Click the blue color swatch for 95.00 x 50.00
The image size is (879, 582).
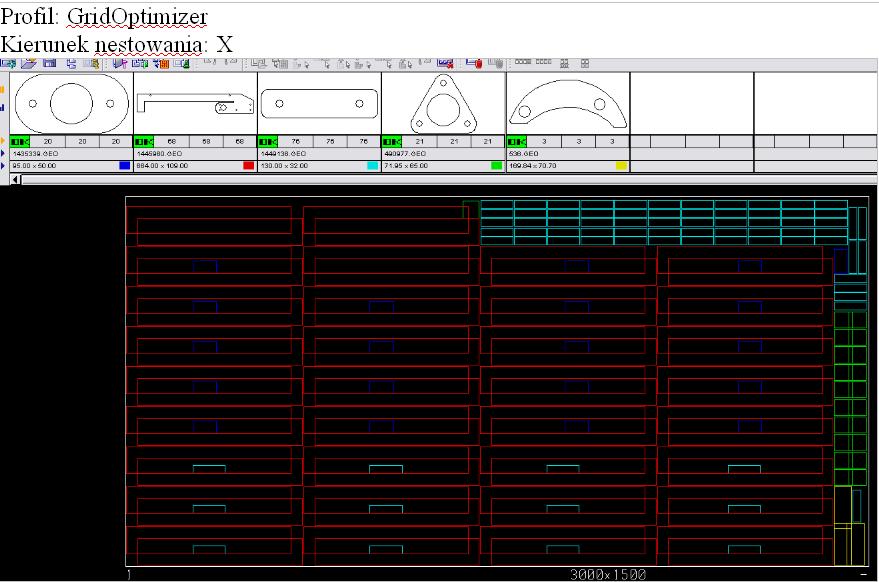click(124, 165)
